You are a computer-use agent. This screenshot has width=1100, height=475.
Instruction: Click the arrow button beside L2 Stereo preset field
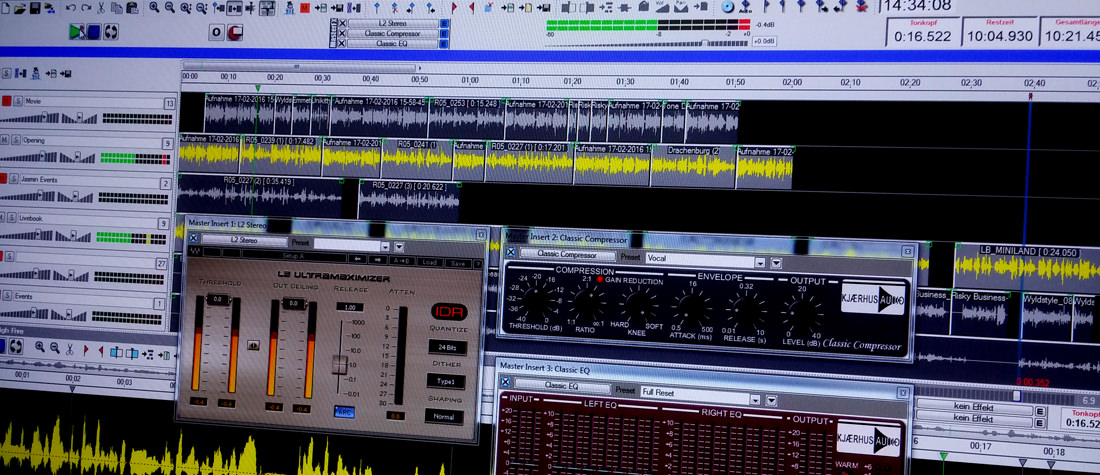click(x=399, y=246)
